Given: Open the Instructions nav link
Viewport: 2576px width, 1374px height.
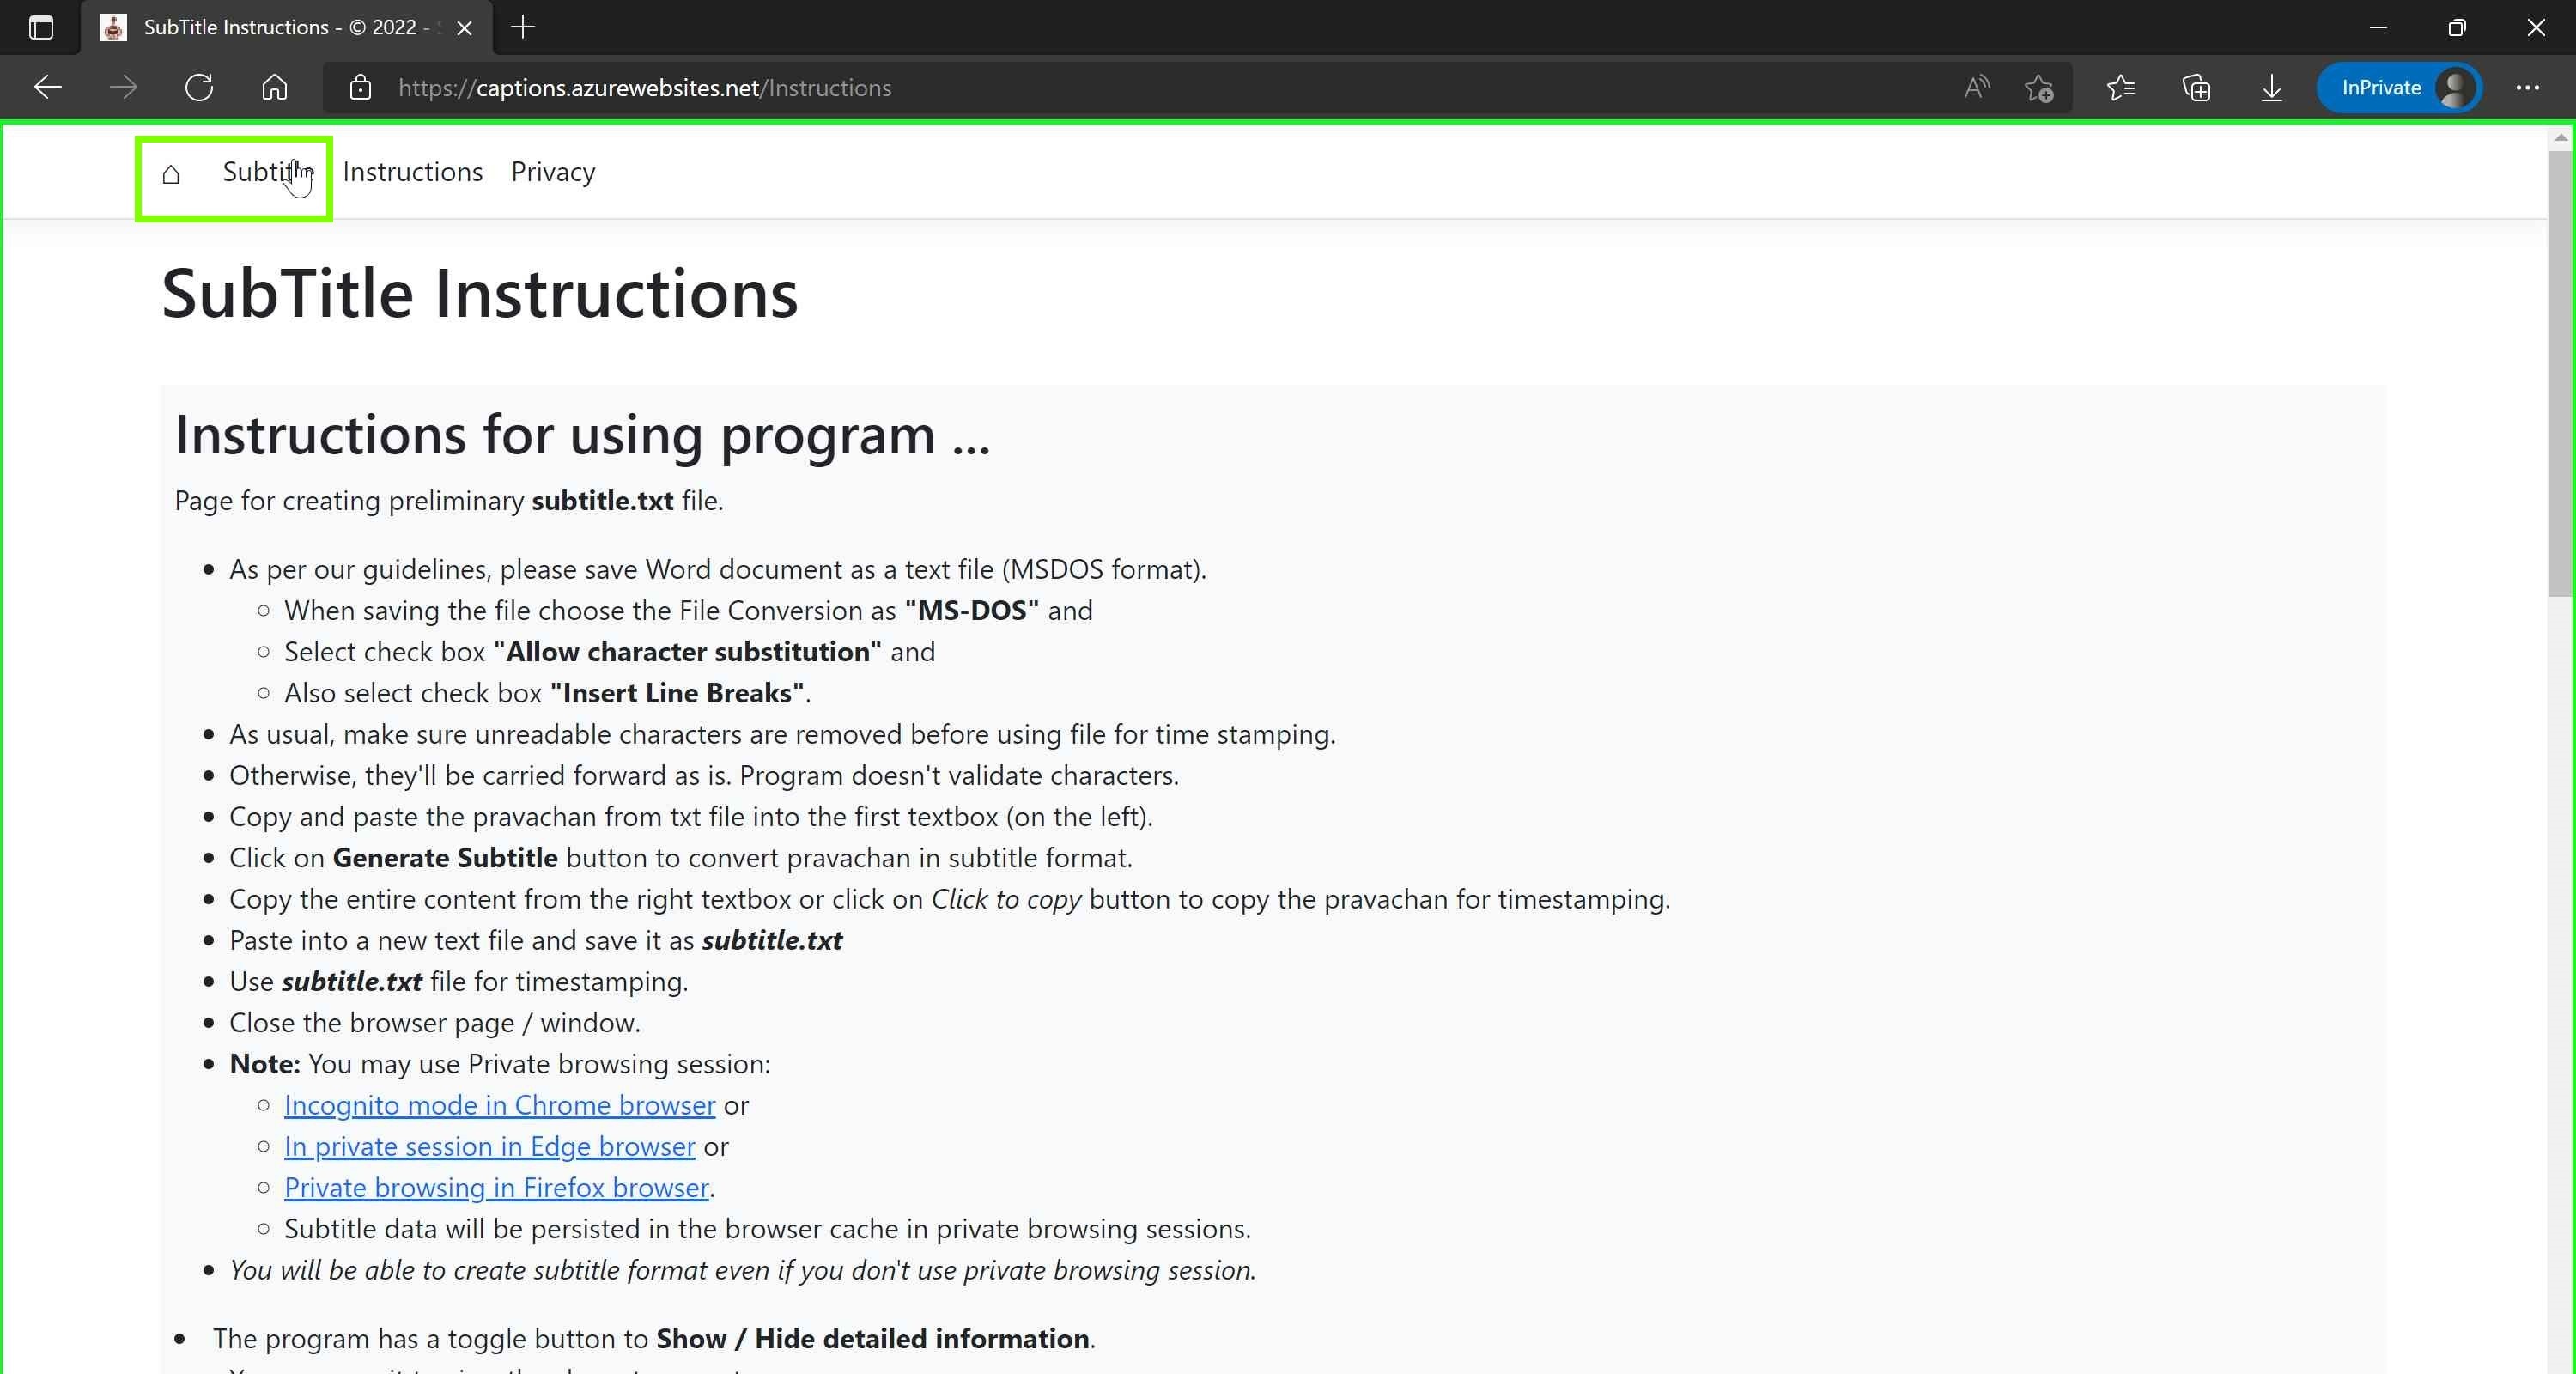Looking at the screenshot, I should coord(413,172).
